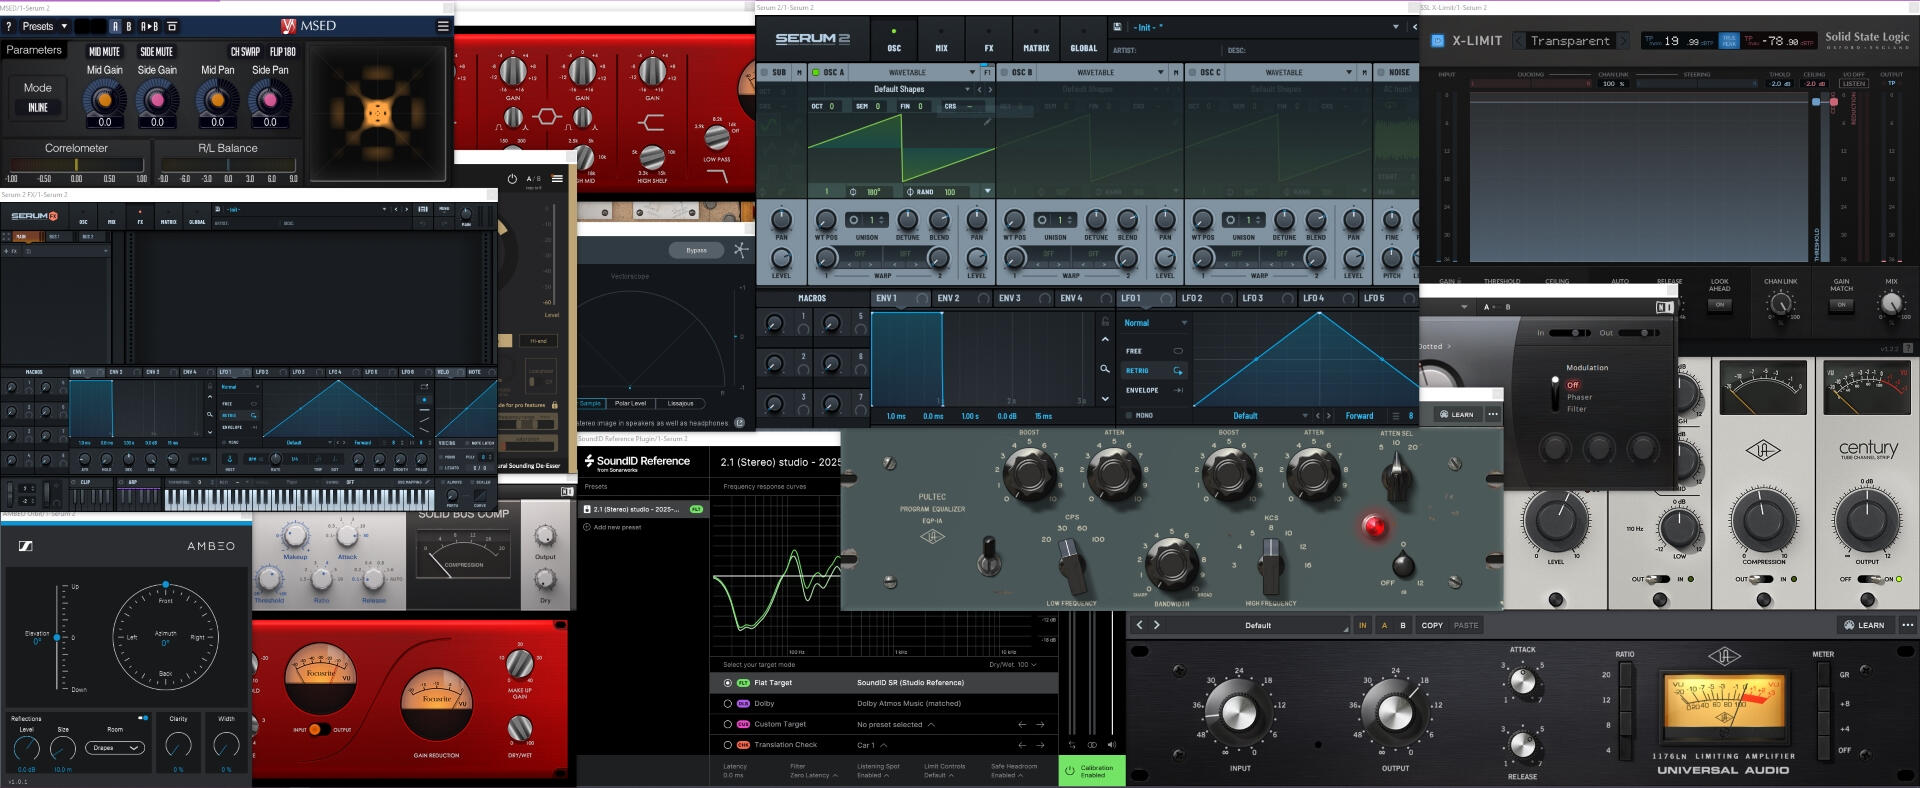The image size is (1920, 788).
Task: Click the help question mark in MSED
Action: point(9,26)
